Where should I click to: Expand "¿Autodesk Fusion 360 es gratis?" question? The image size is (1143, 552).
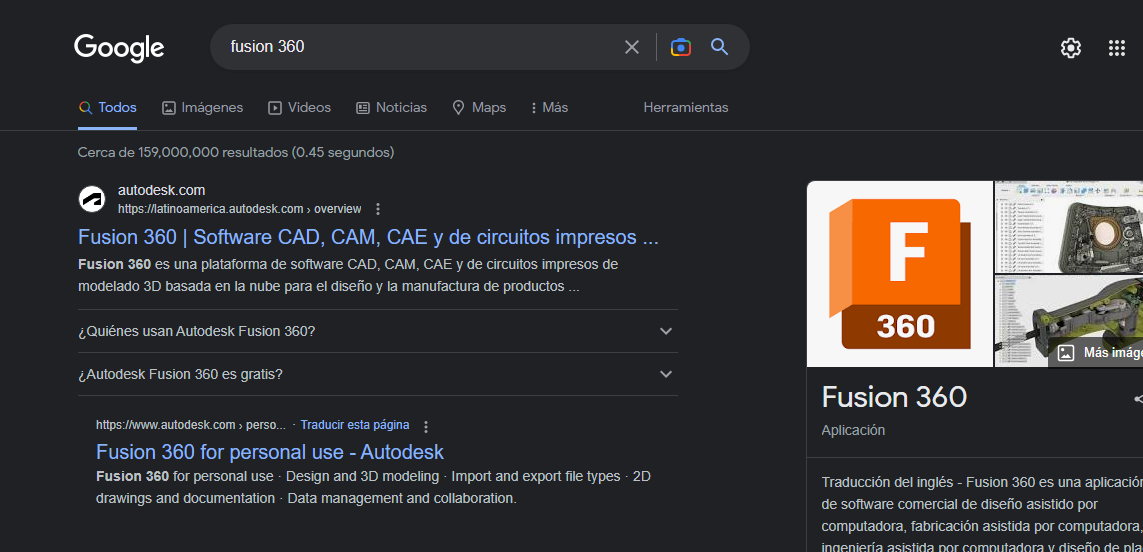(x=666, y=374)
